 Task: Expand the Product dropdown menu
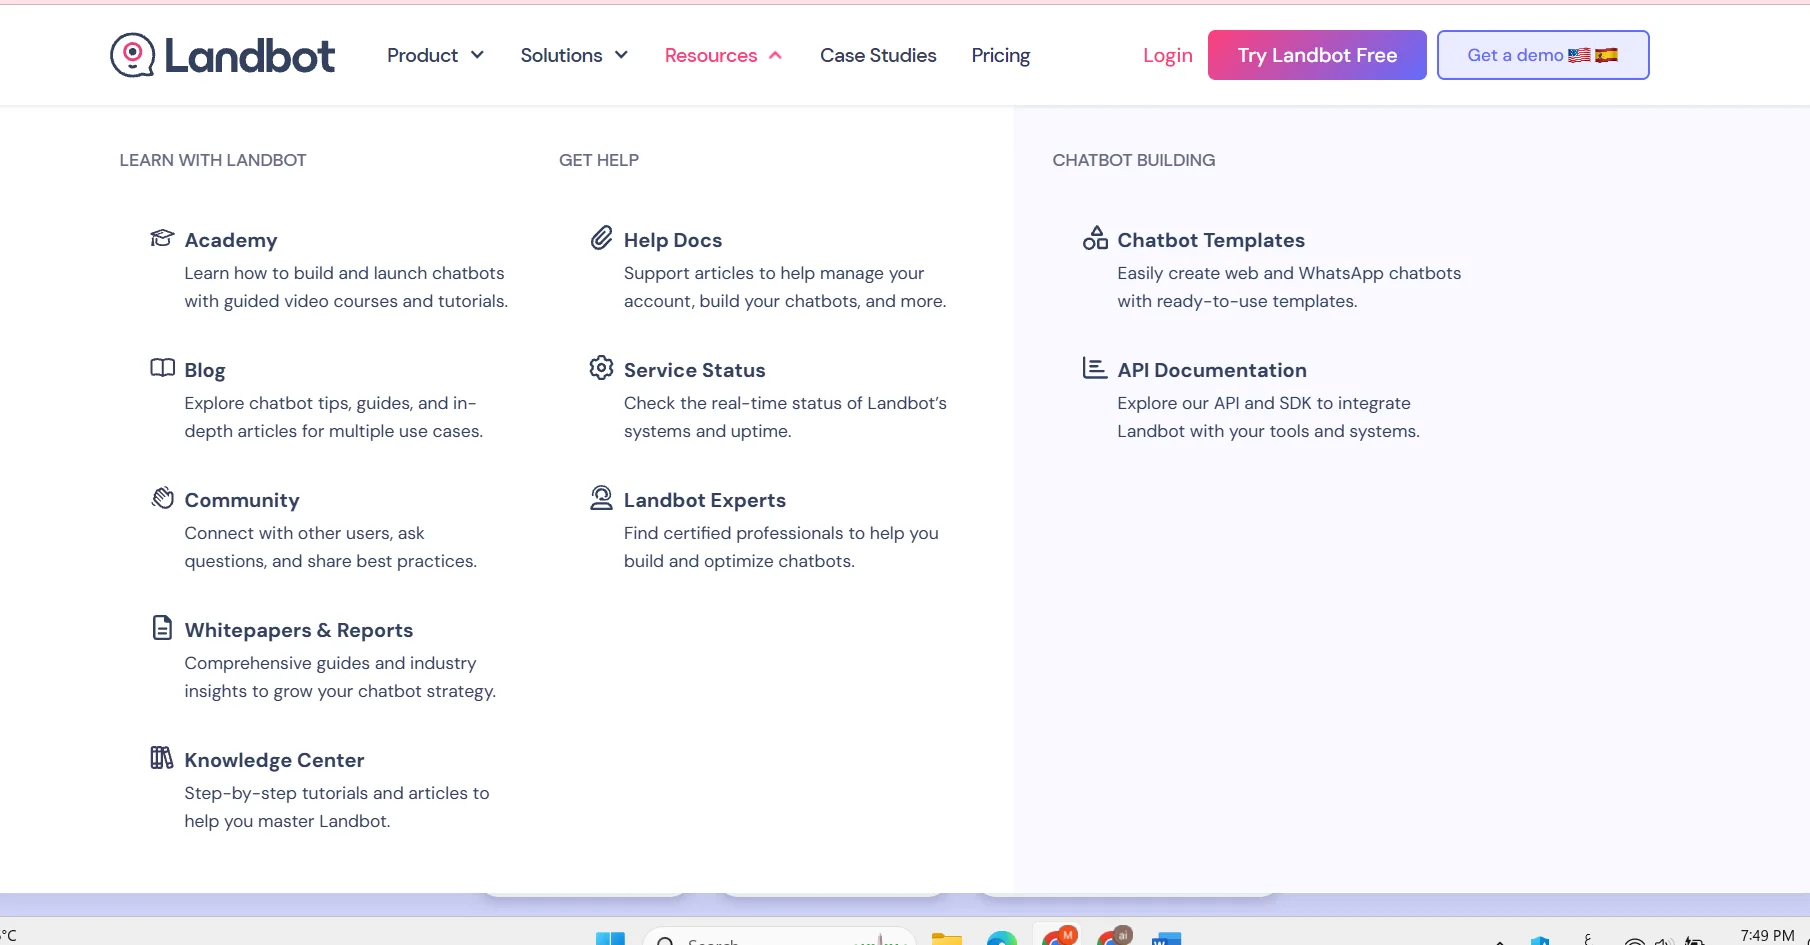tap(435, 55)
